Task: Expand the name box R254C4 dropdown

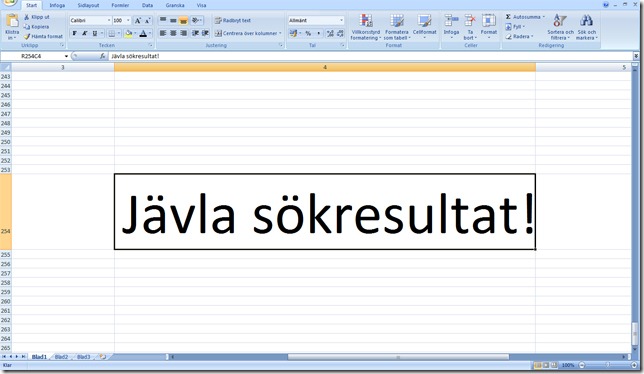Action: 66,56
